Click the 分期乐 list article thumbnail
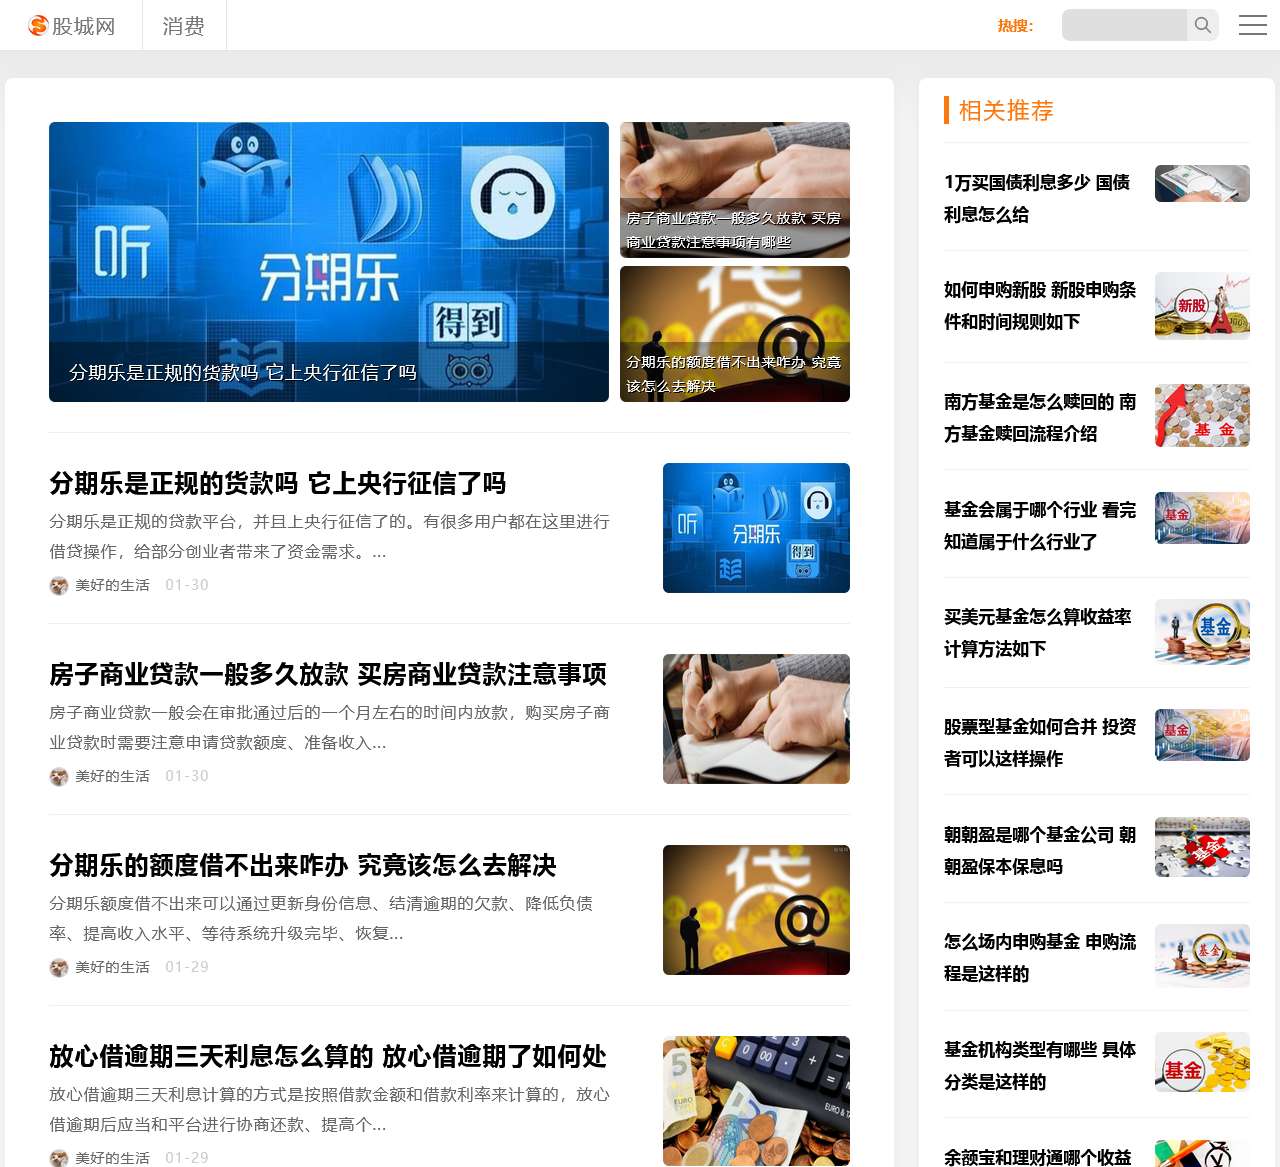Image resolution: width=1280 pixels, height=1167 pixels. (x=756, y=528)
